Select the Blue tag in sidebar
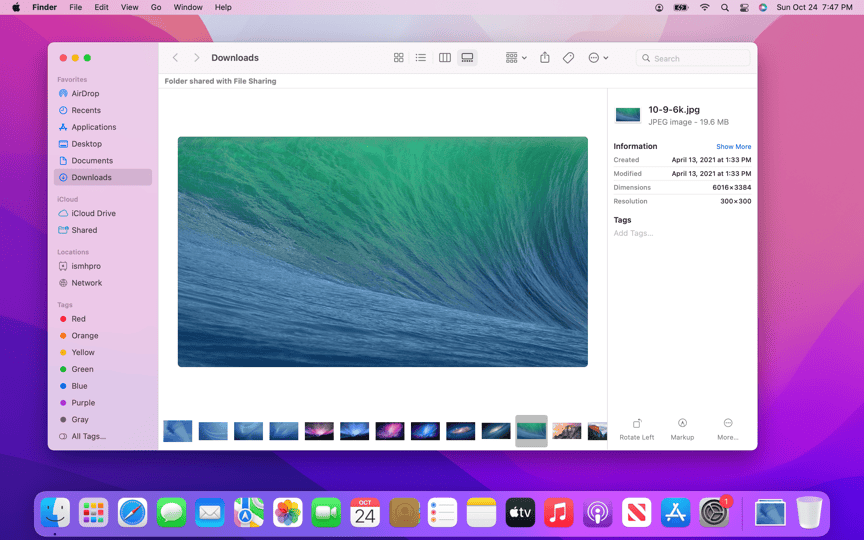 pyautogui.click(x=103, y=386)
